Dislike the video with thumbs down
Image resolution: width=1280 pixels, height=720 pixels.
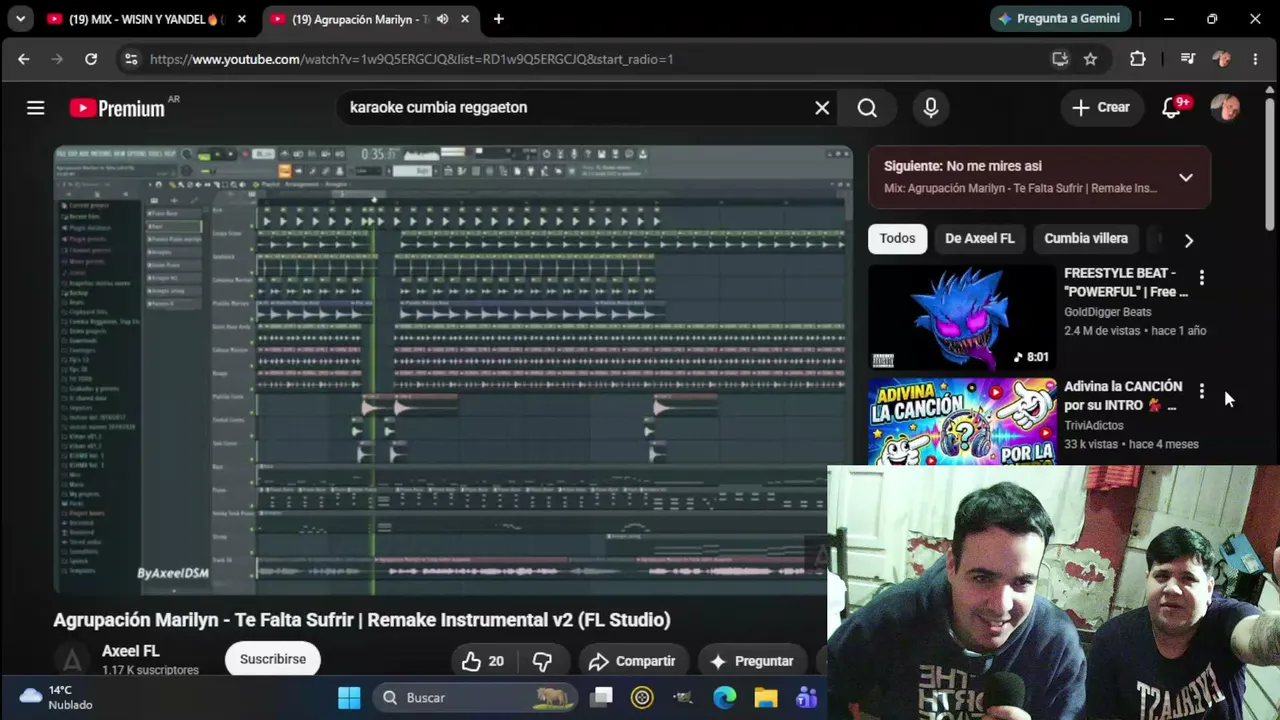coord(543,661)
